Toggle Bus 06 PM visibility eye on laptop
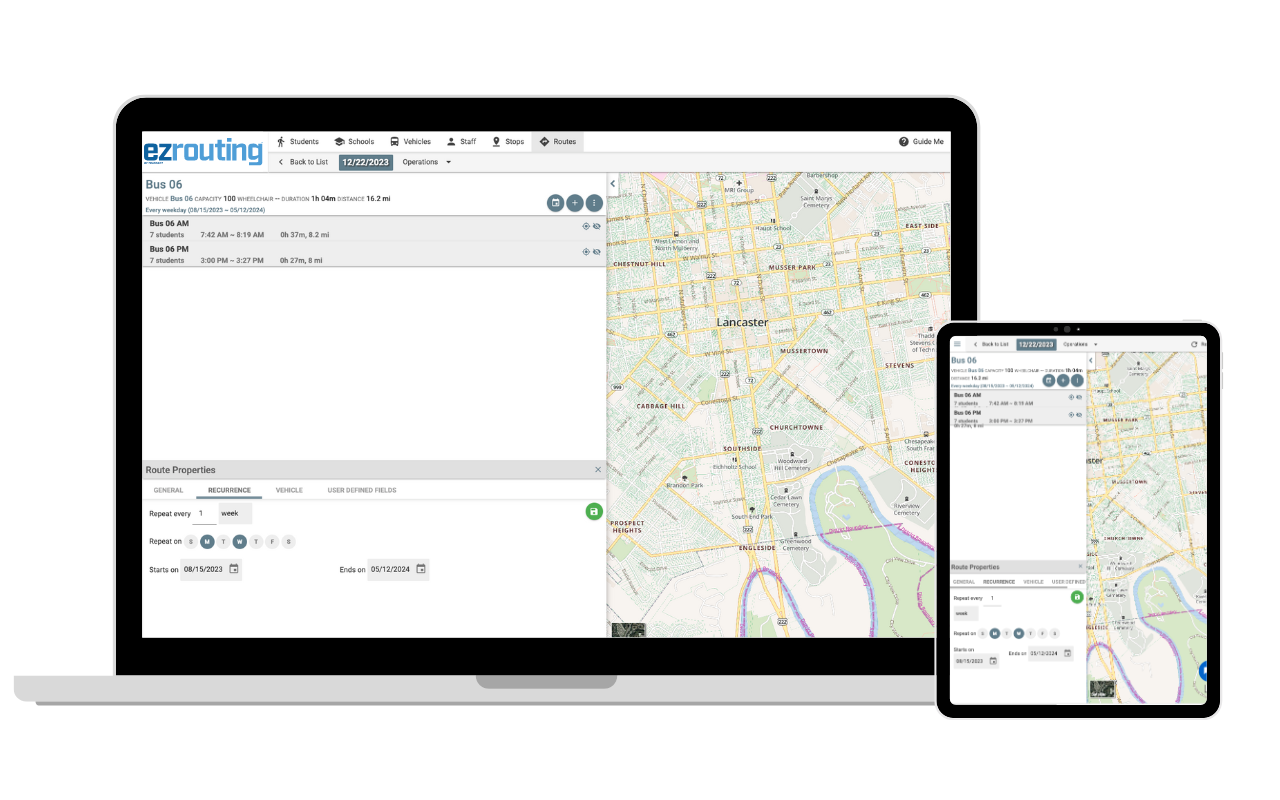Screen dimensions: 1280x800 597,252
